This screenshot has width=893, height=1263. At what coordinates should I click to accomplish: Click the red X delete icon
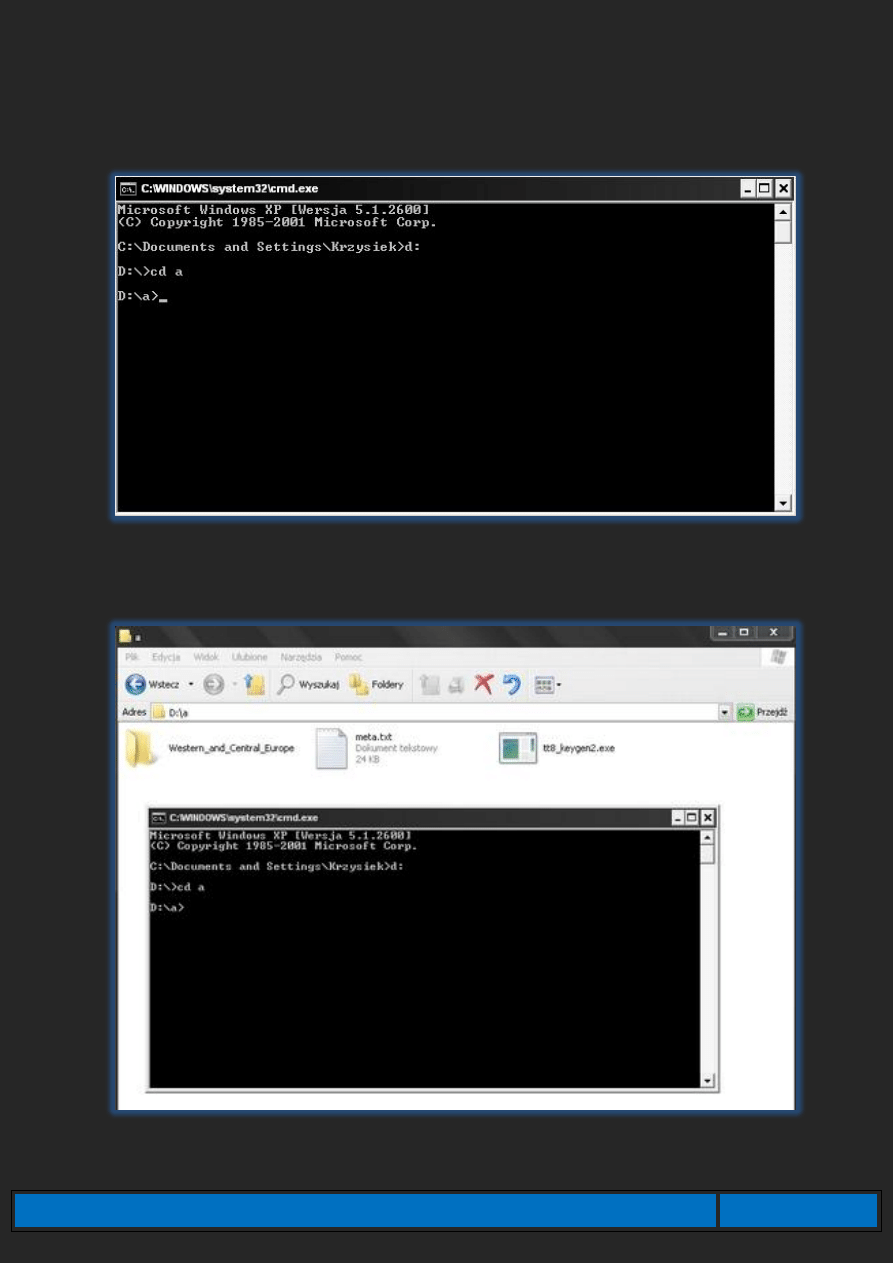[484, 685]
